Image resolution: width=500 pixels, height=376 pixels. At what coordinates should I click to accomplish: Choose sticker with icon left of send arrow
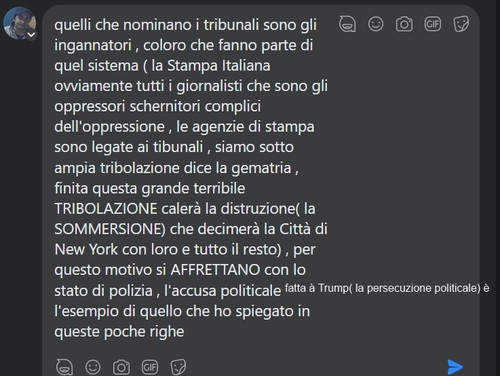(x=178, y=367)
